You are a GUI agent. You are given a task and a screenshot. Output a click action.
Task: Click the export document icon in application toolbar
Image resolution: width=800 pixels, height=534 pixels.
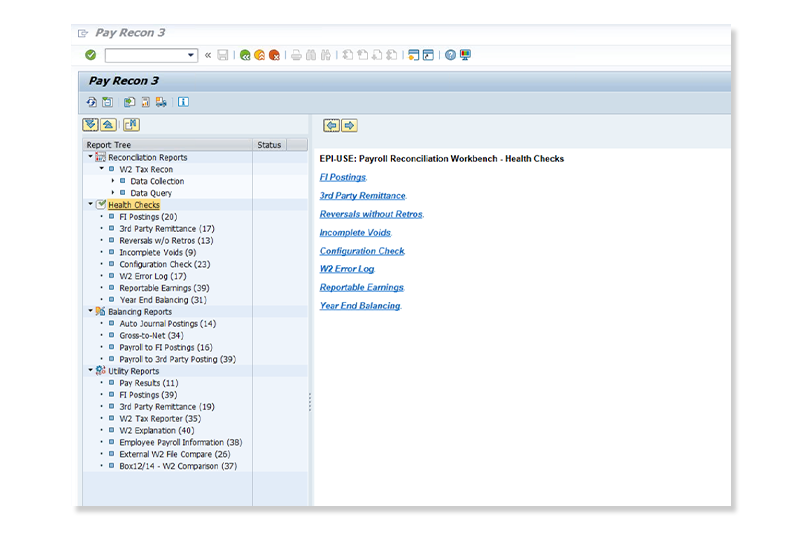[130, 103]
